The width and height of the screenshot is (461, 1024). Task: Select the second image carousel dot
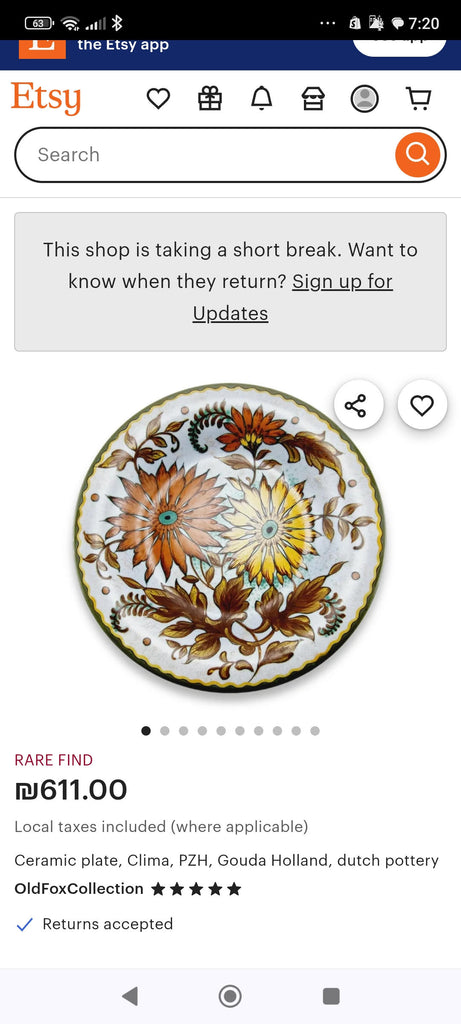(165, 731)
